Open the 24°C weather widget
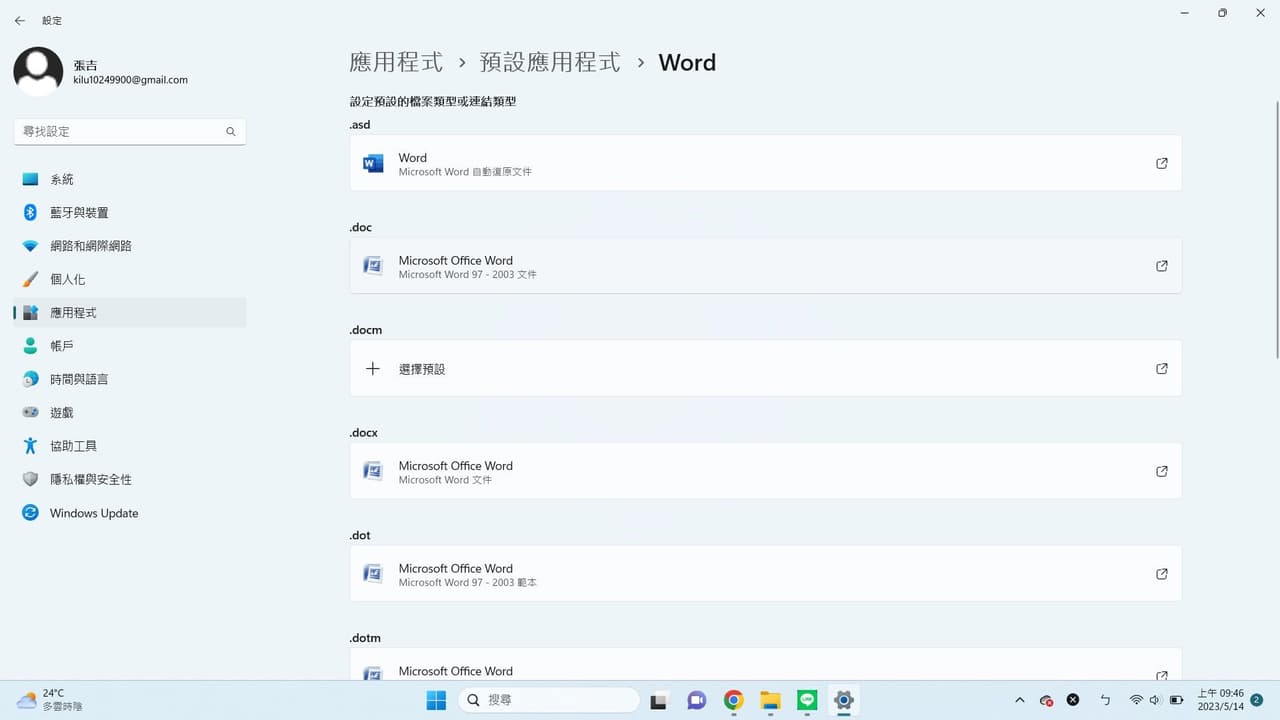Screen dimensions: 1280x720 tap(50, 700)
